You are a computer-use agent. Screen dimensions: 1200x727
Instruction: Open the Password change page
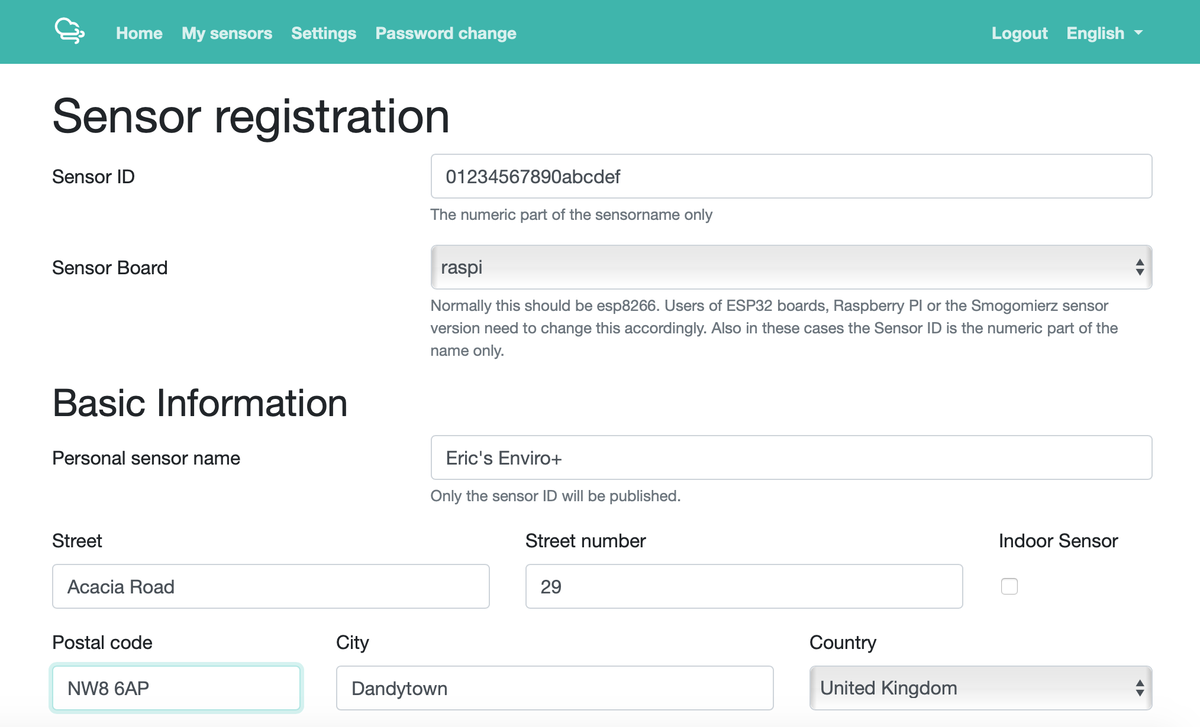pos(446,33)
